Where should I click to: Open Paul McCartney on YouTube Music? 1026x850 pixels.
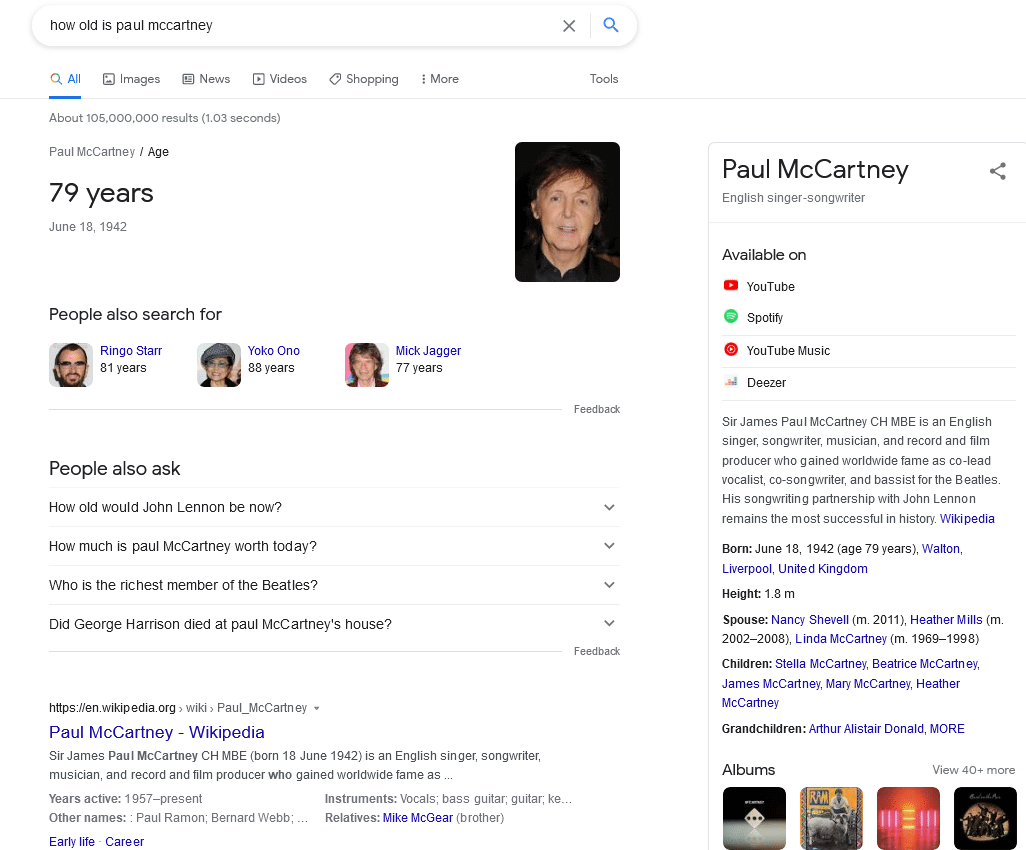tap(787, 350)
